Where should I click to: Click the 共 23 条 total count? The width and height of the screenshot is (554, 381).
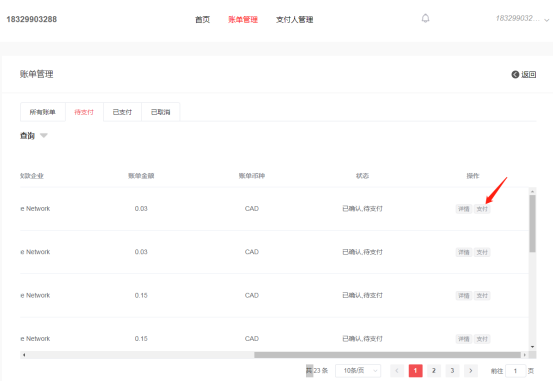(317, 370)
